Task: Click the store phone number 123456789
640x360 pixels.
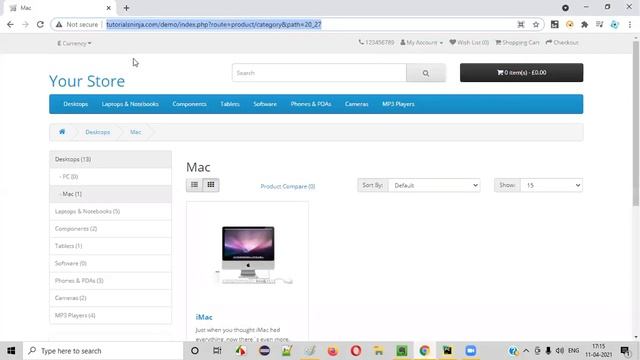Action: pyautogui.click(x=376, y=42)
